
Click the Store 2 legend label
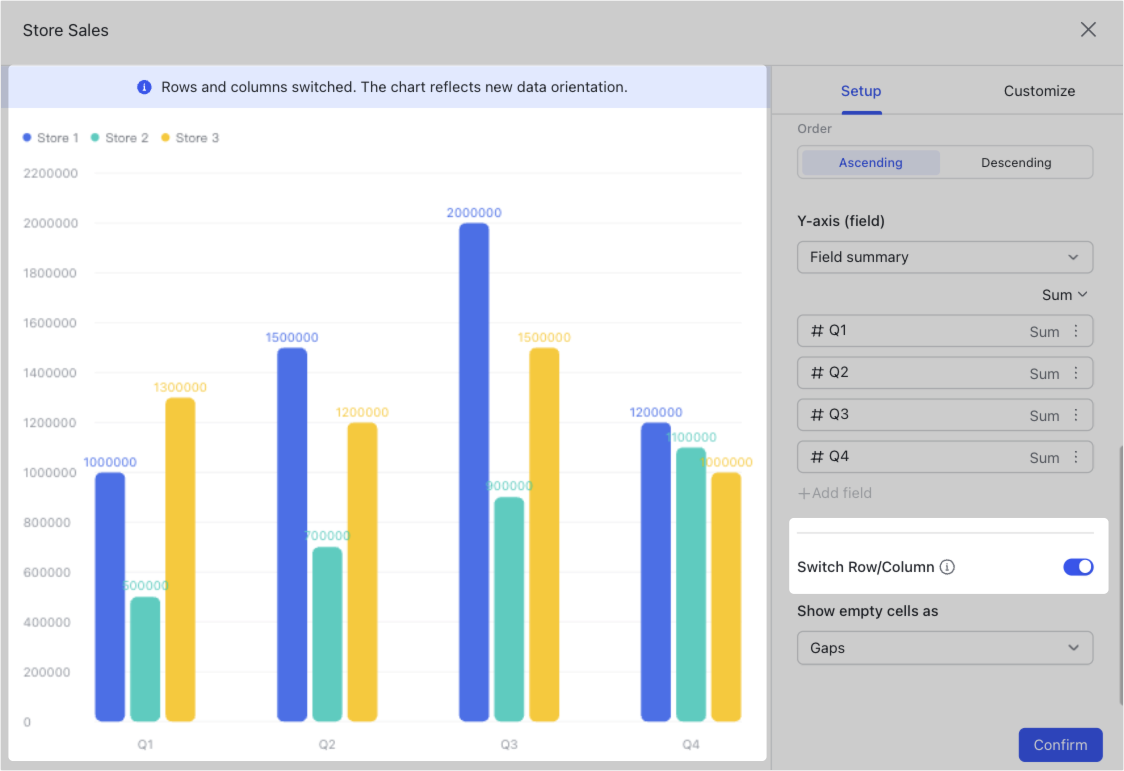[127, 138]
